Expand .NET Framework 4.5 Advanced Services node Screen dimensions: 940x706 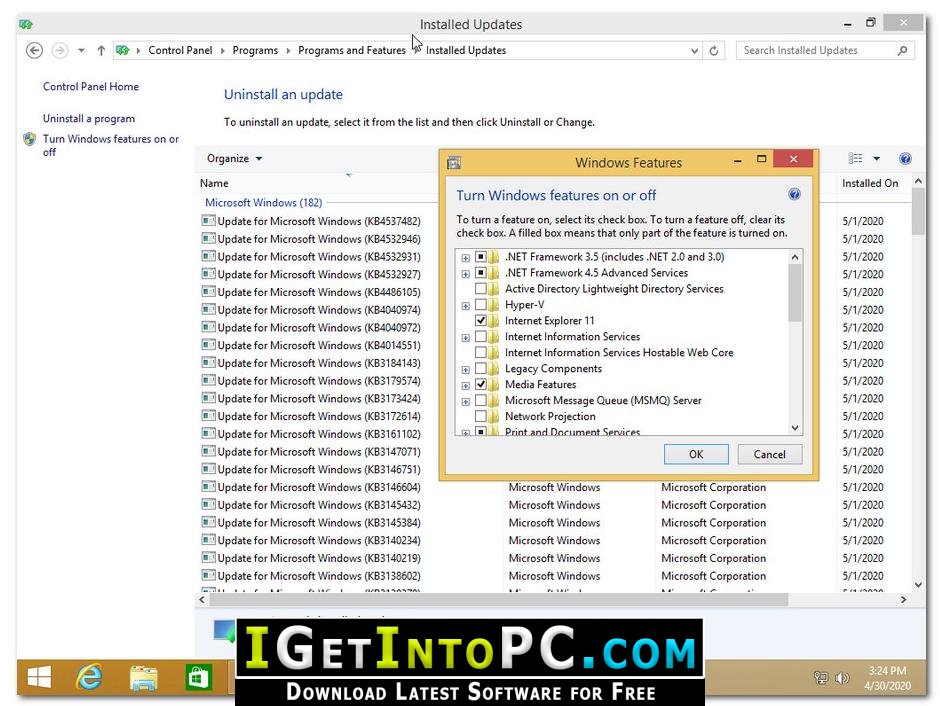coord(466,274)
